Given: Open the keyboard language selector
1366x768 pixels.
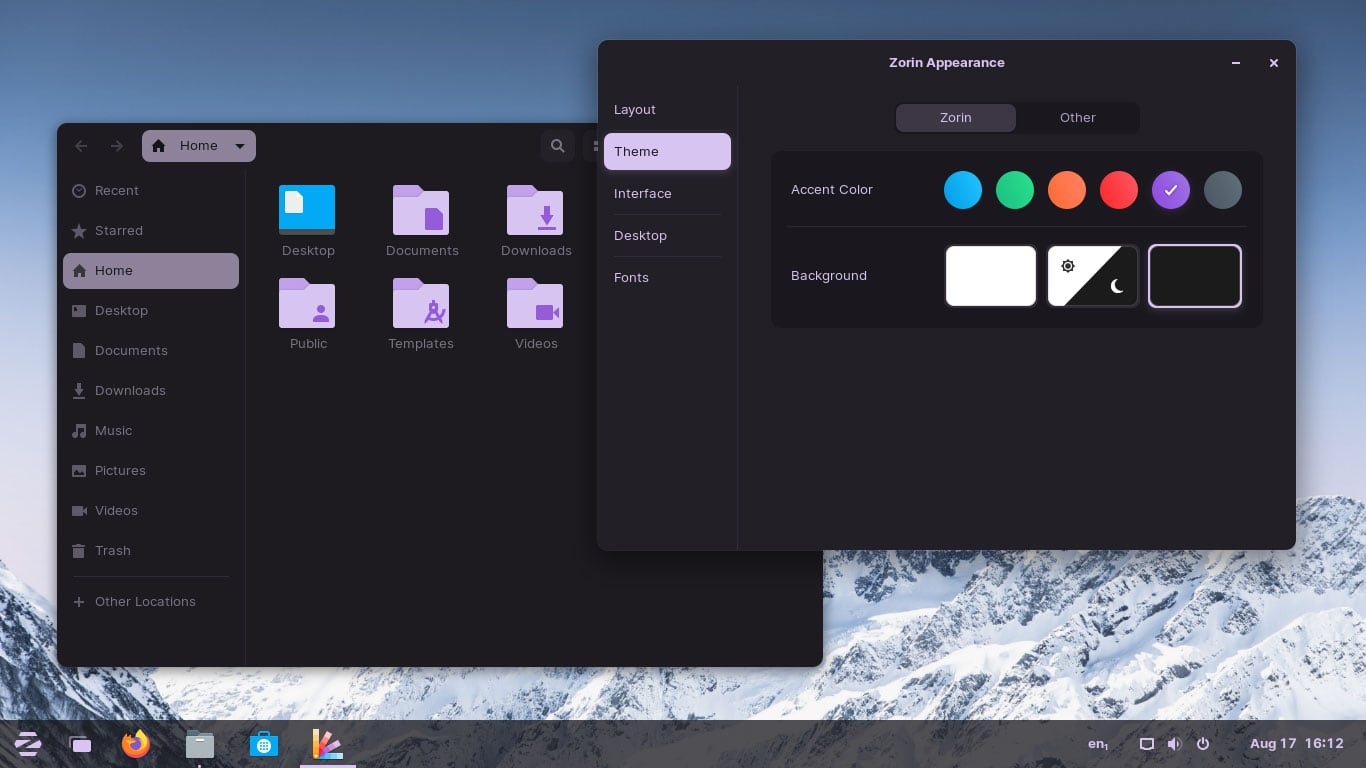Looking at the screenshot, I should pyautogui.click(x=1098, y=744).
